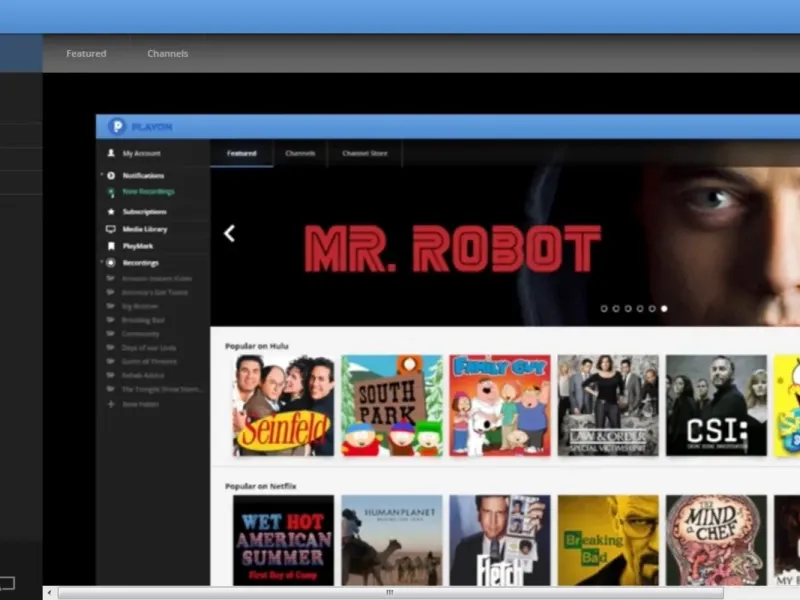Image resolution: width=800 pixels, height=600 pixels.
Task: Select first carousel dot
Action: pos(604,309)
